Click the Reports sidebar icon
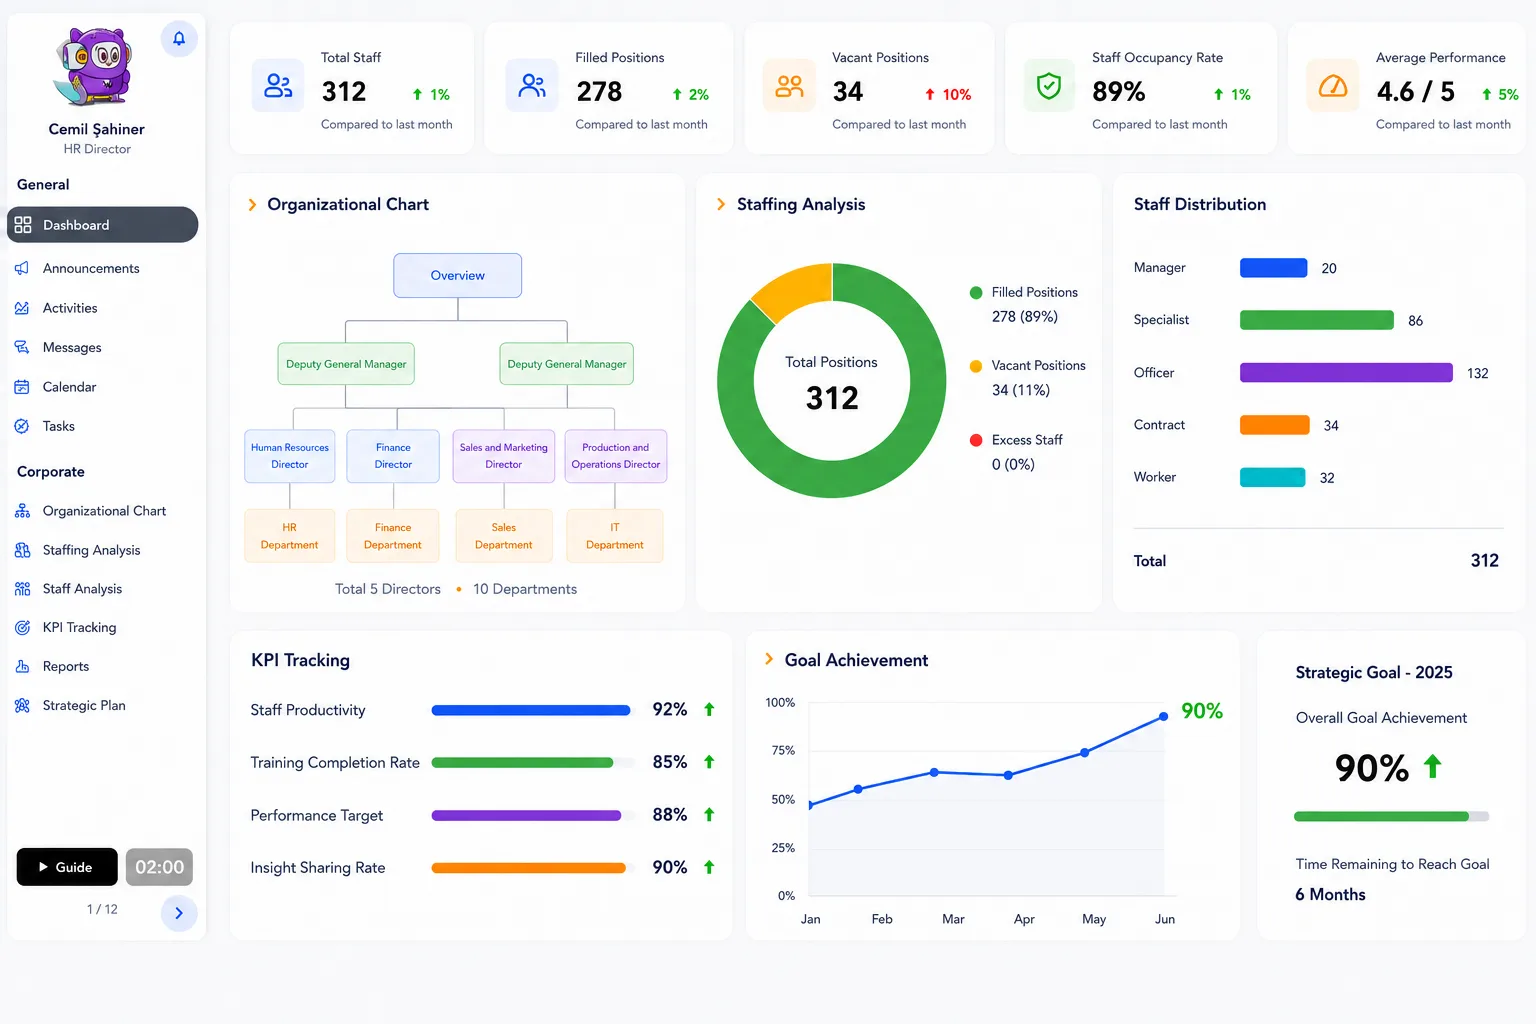Viewport: 1536px width, 1024px height. 22,666
